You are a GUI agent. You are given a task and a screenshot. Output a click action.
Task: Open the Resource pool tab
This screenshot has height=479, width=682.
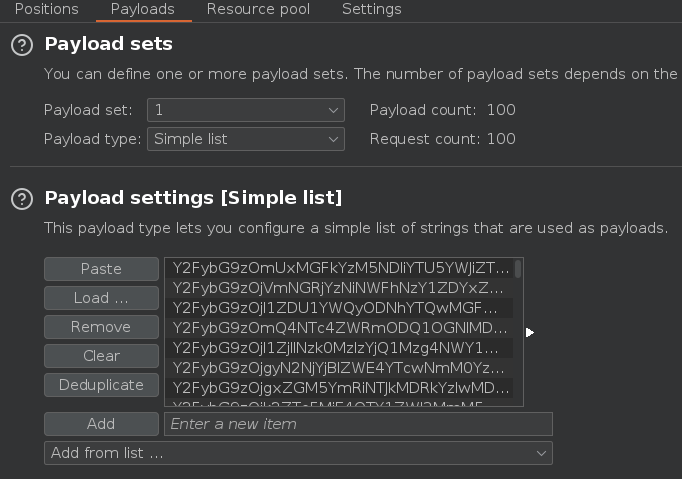point(258,9)
